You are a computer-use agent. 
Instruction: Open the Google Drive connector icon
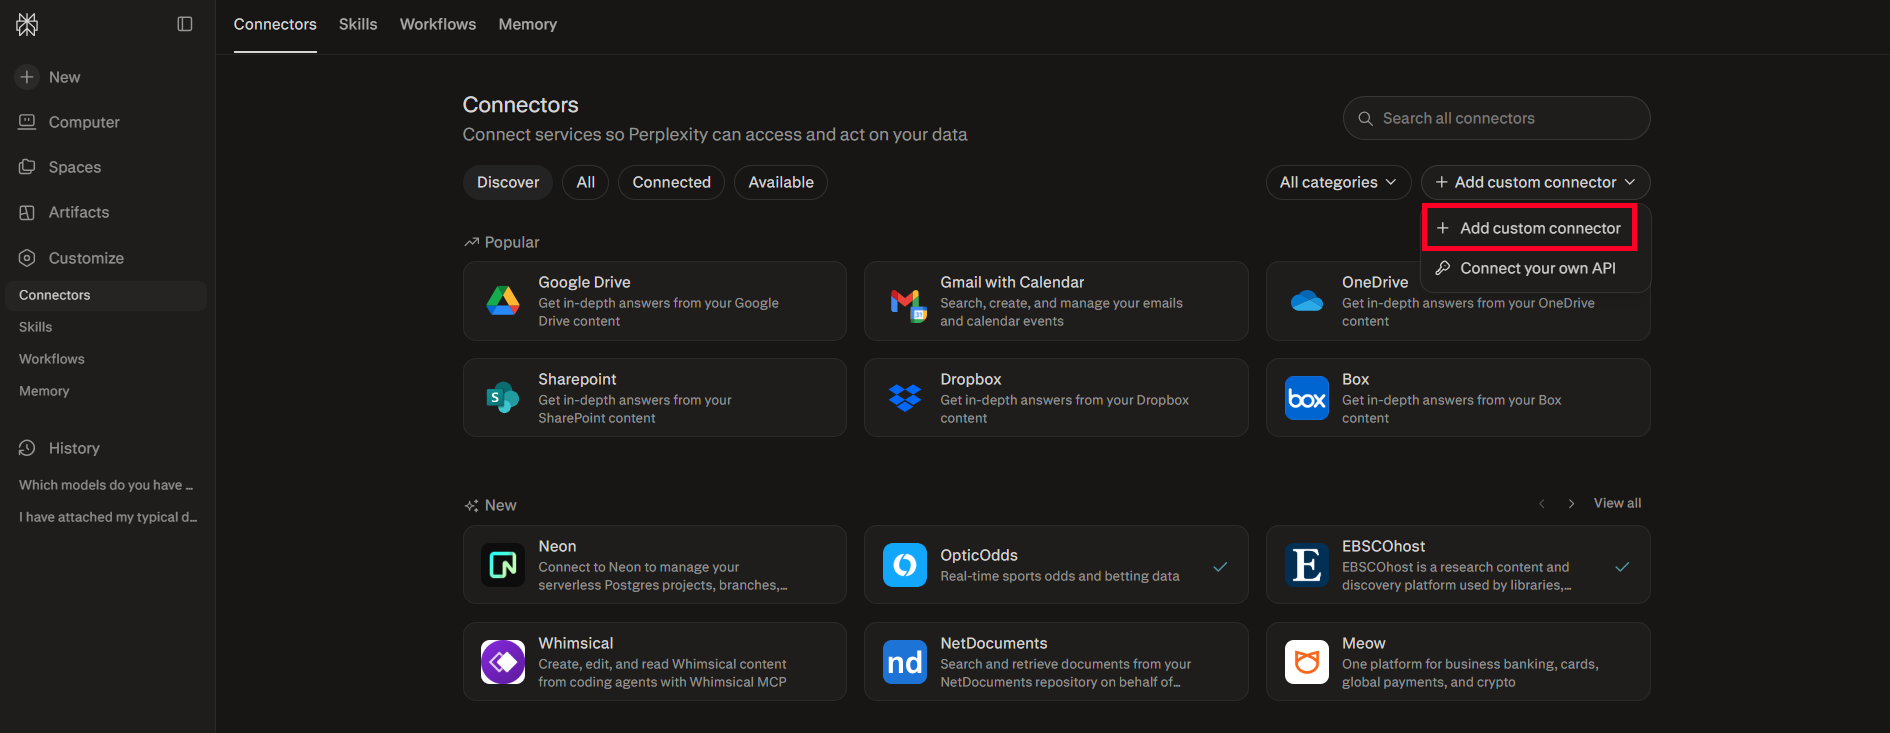pos(503,301)
